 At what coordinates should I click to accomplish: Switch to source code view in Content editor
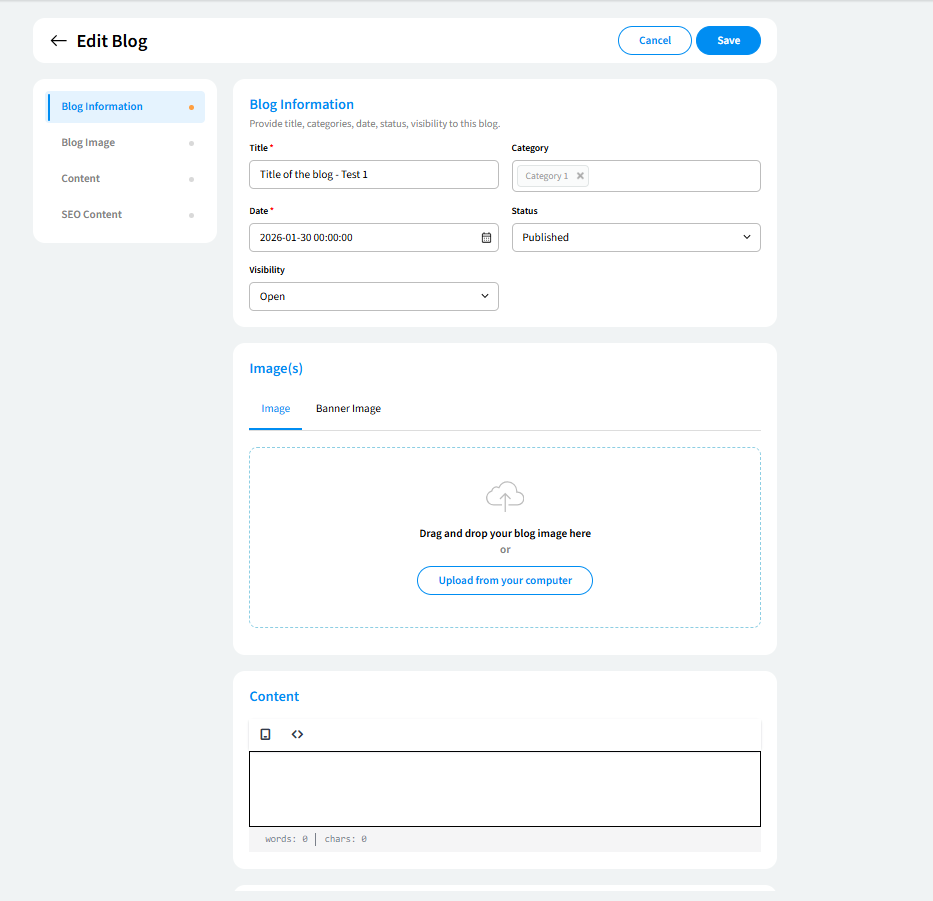[297, 734]
